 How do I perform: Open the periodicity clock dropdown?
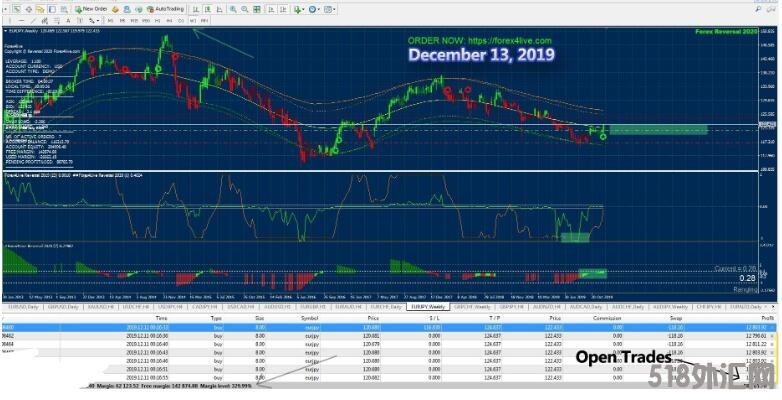coord(316,8)
